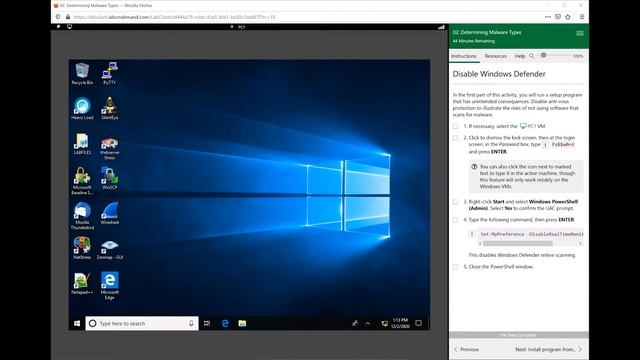This screenshot has height=360, width=640.
Task: Open the Recycle Bin desktop icon
Action: point(82,73)
